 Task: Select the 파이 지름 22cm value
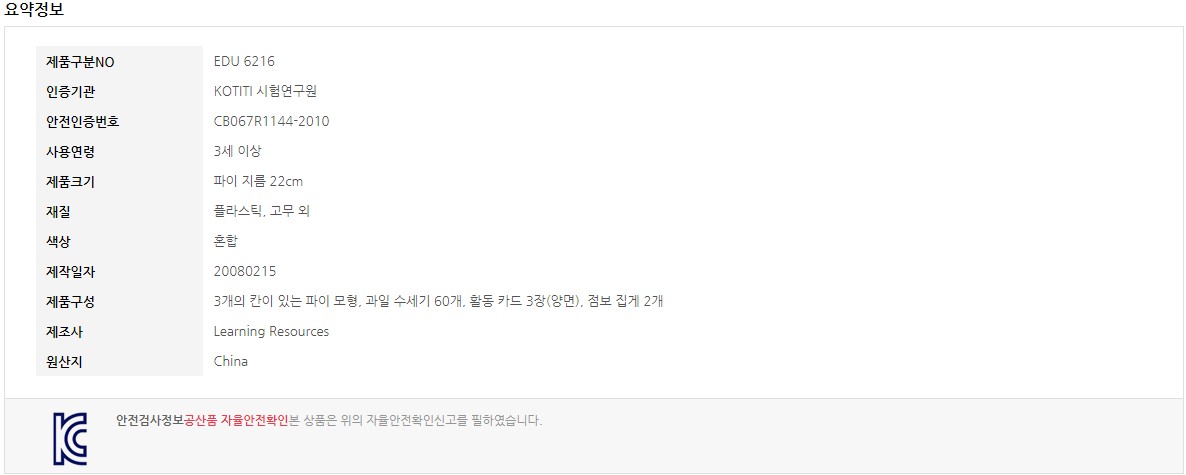click(x=259, y=182)
